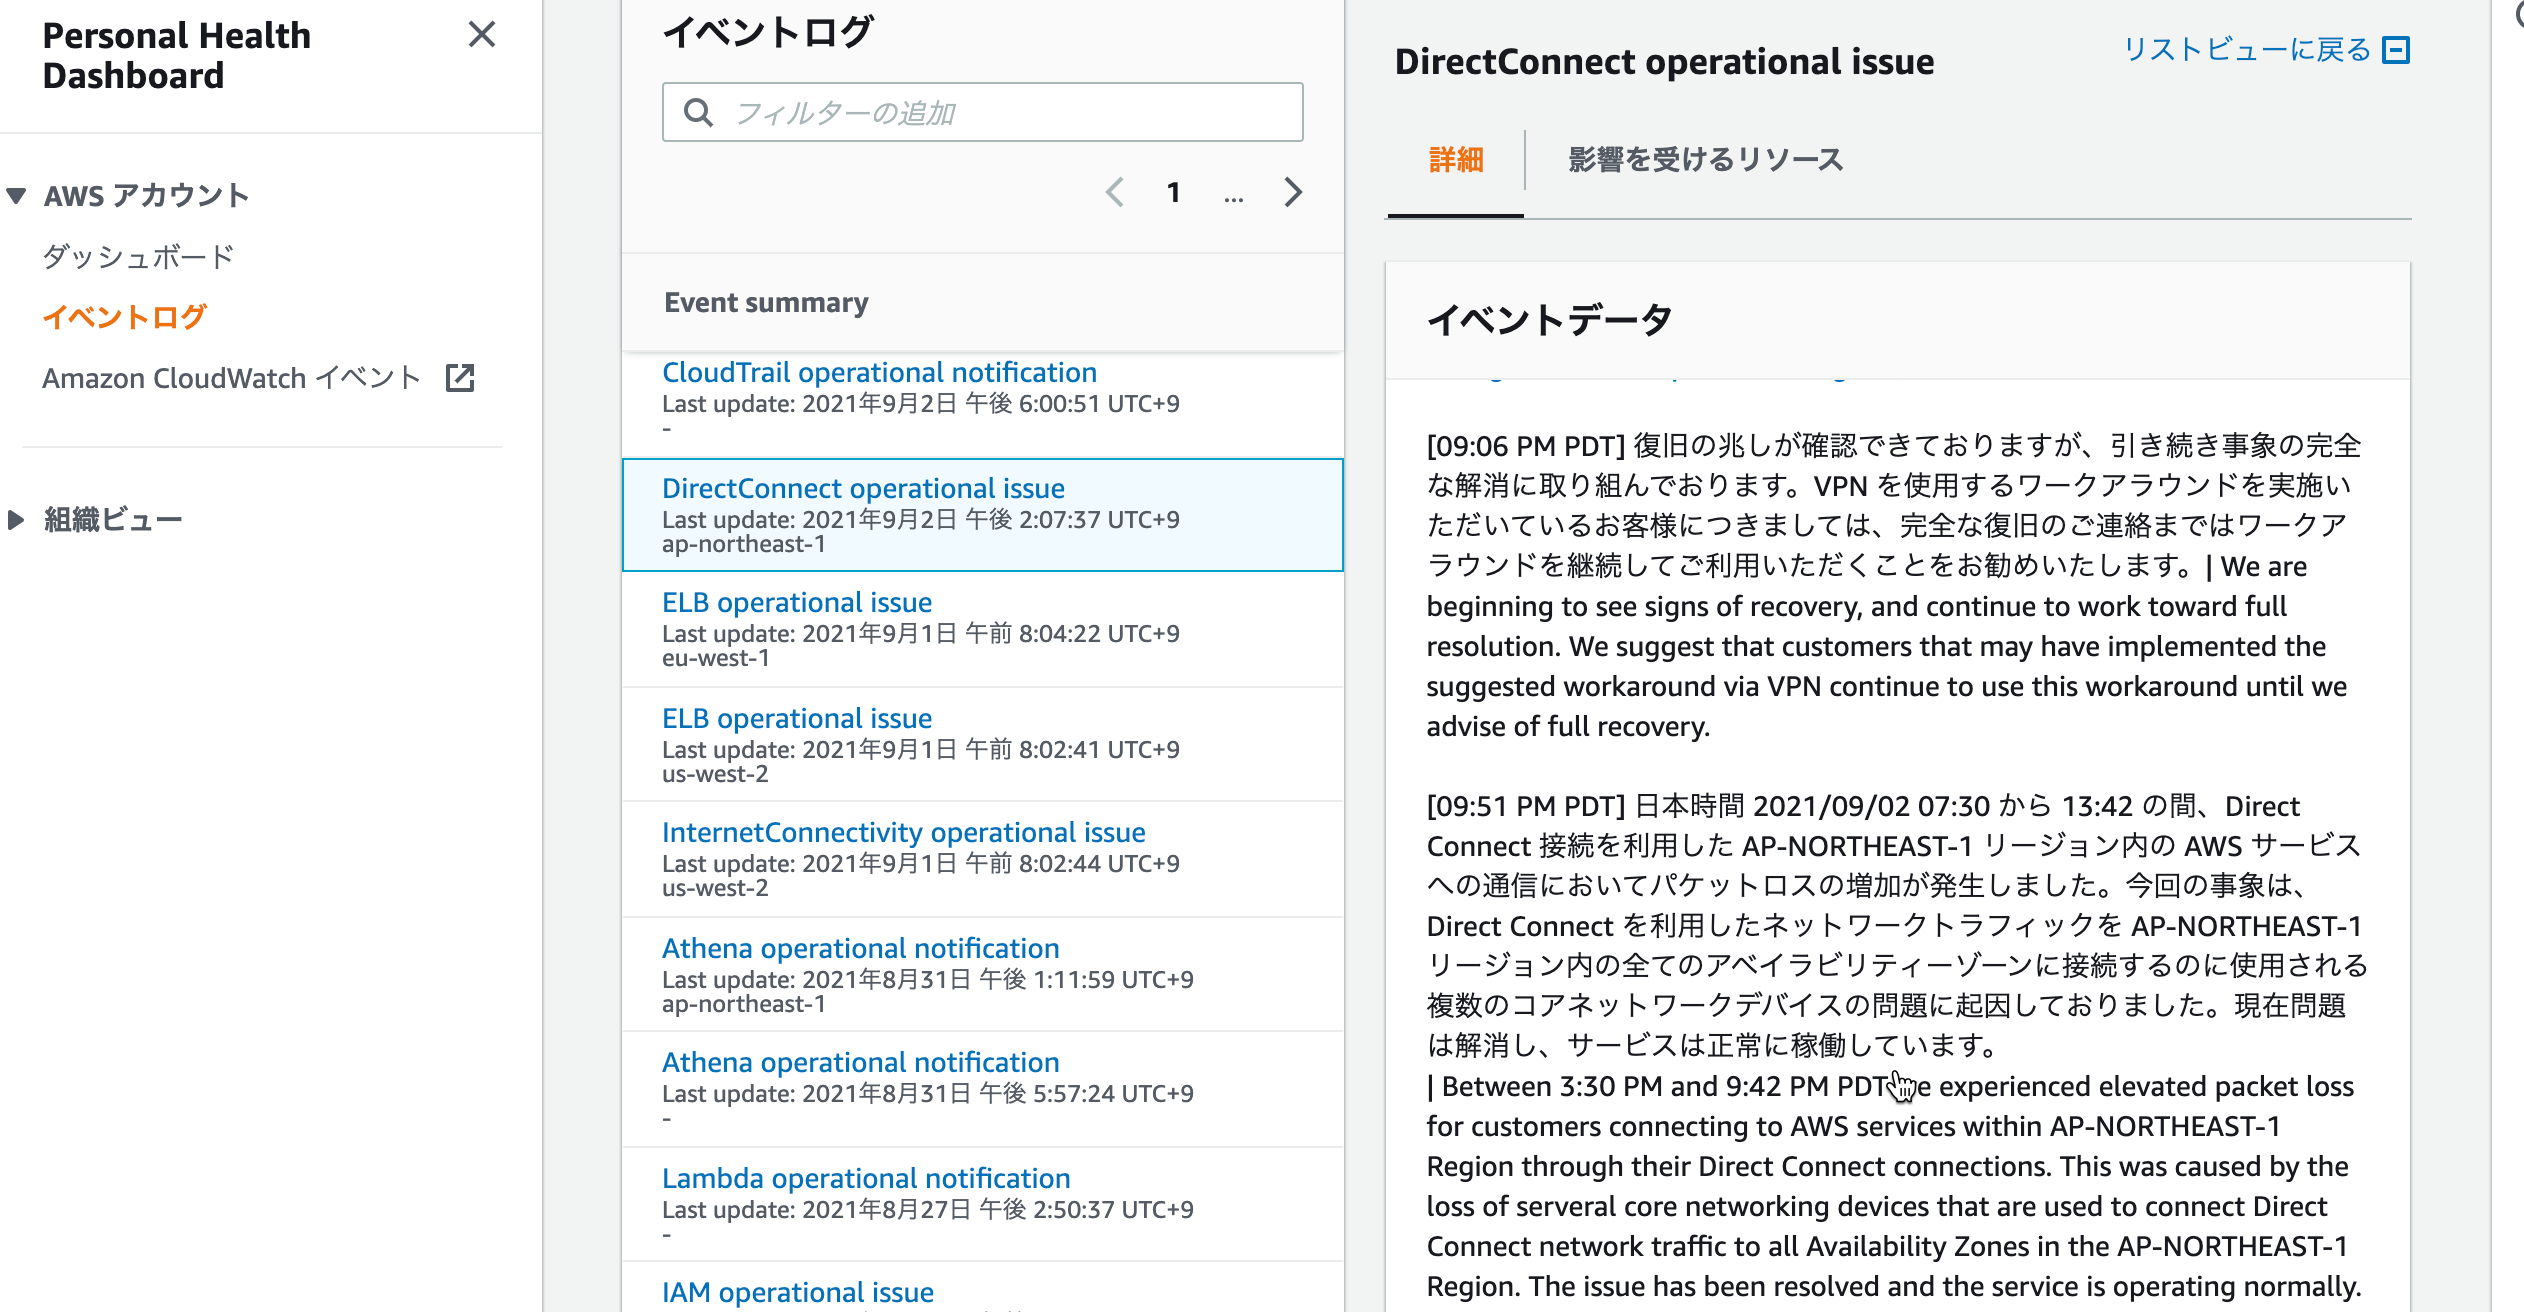Open ダッシュボード in the sidebar
The height and width of the screenshot is (1312, 2524).
(x=138, y=257)
